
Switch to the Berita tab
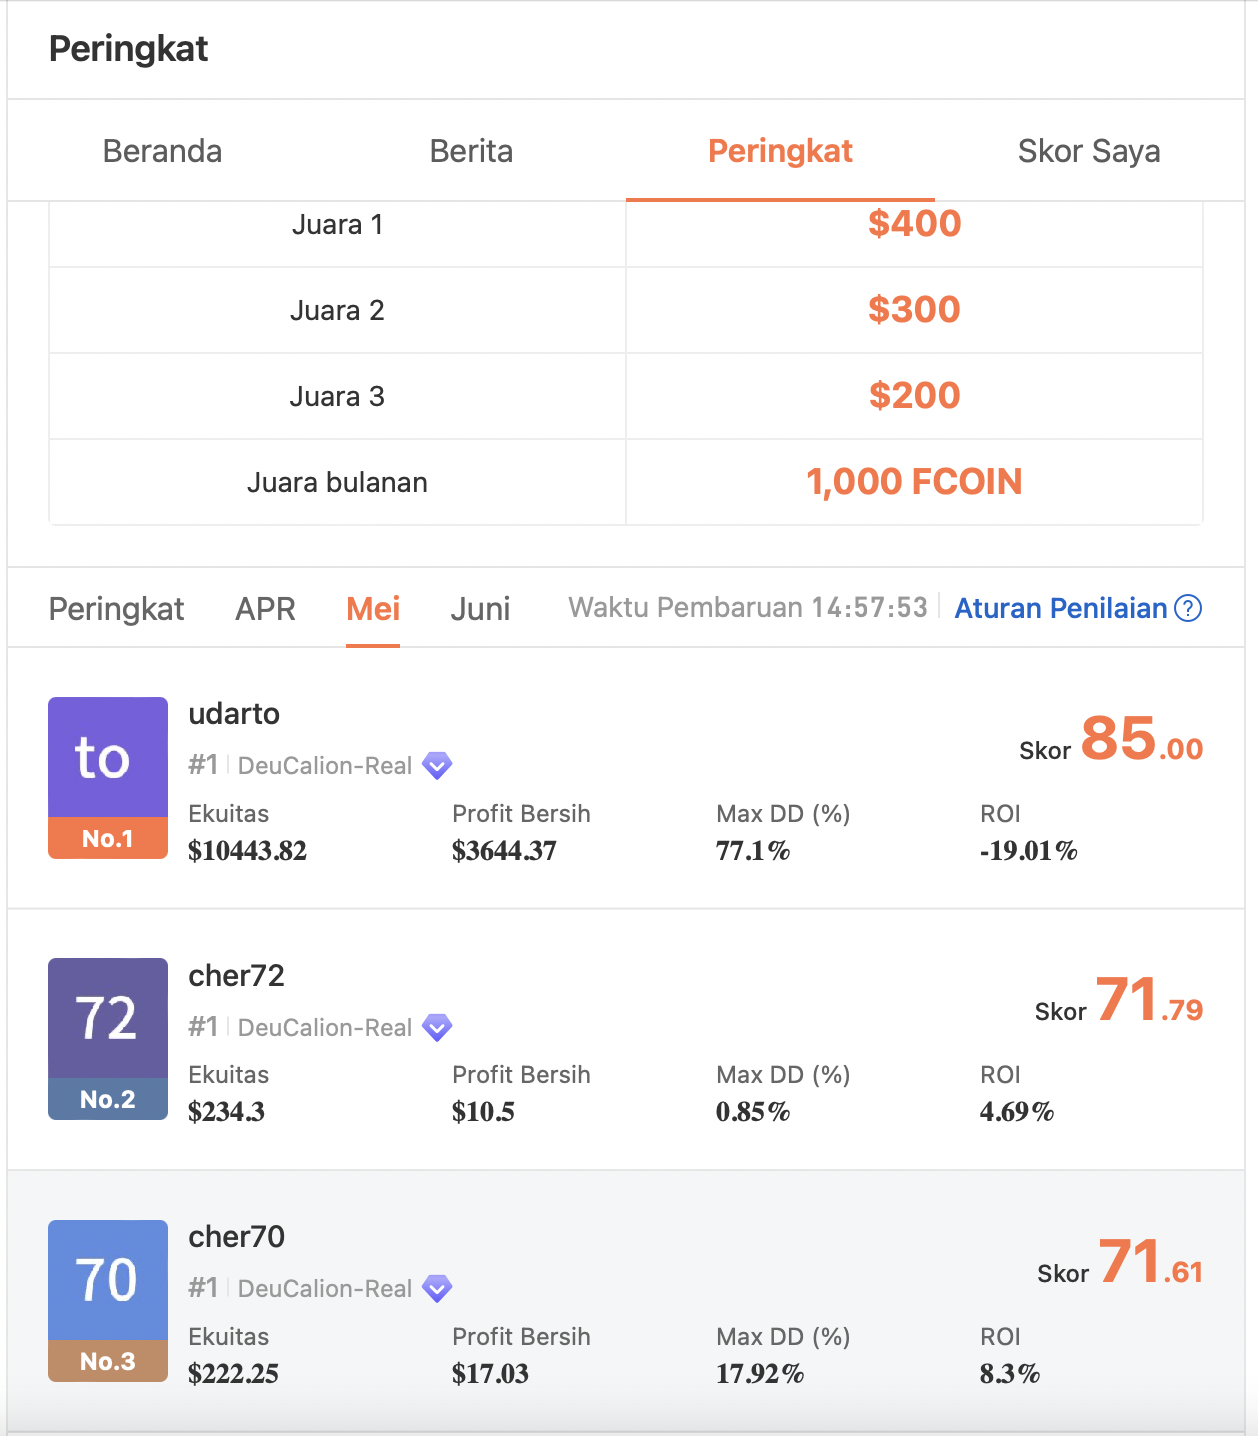click(471, 151)
